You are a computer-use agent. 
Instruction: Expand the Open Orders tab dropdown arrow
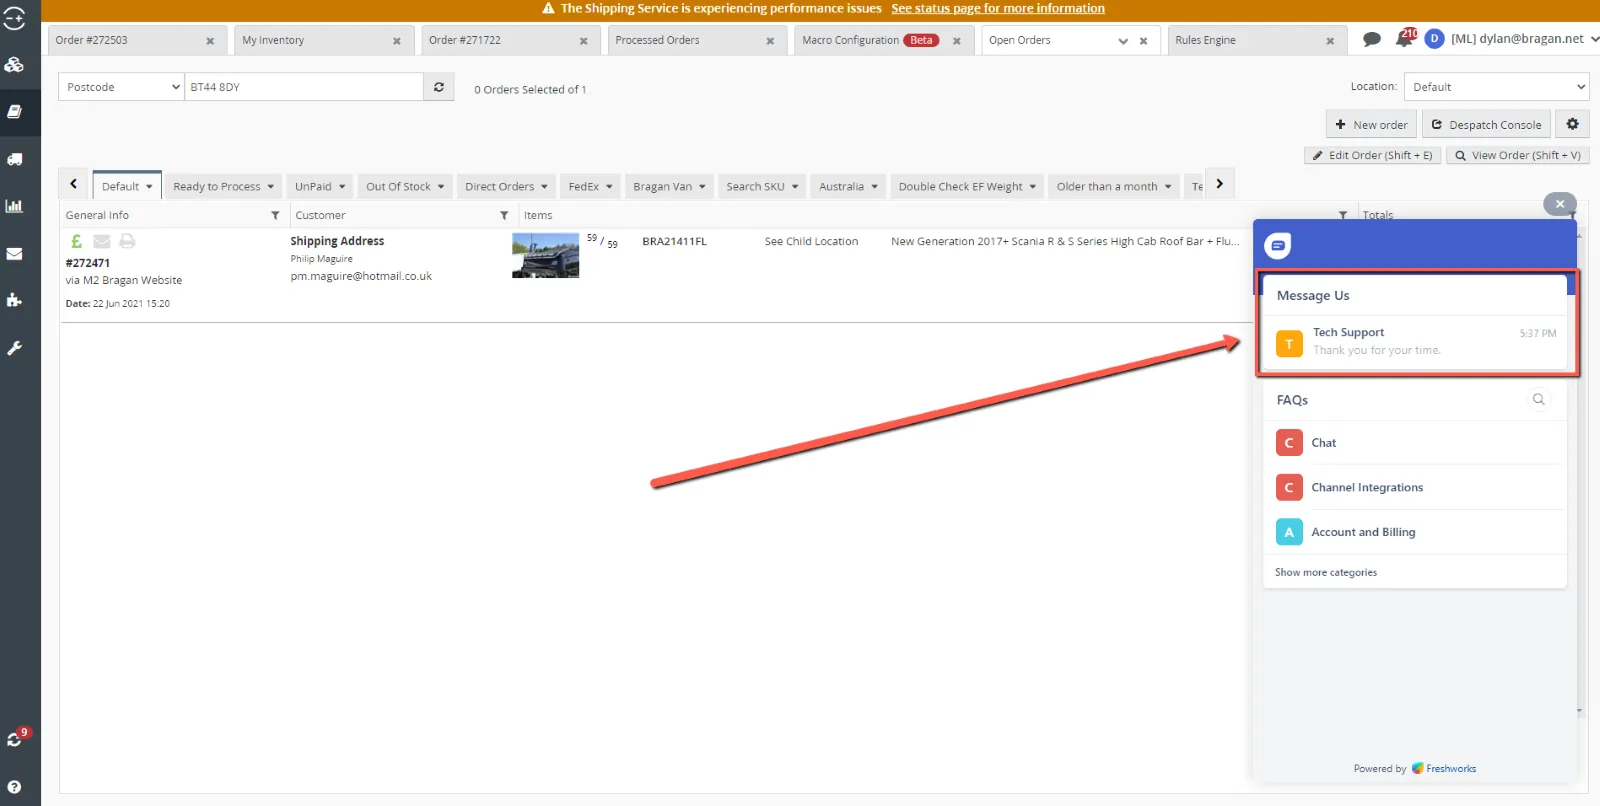tap(1123, 41)
